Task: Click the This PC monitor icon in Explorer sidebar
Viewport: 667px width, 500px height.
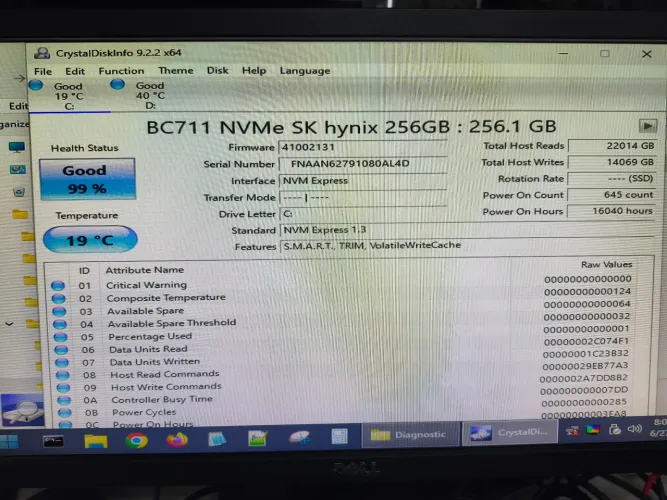Action: [x=17, y=148]
